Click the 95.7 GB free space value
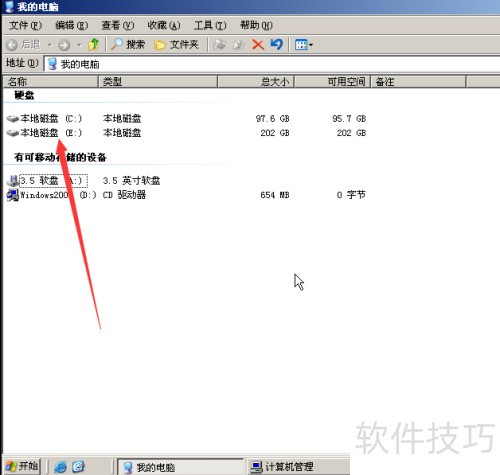Image resolution: width=500 pixels, height=475 pixels. pyautogui.click(x=349, y=118)
